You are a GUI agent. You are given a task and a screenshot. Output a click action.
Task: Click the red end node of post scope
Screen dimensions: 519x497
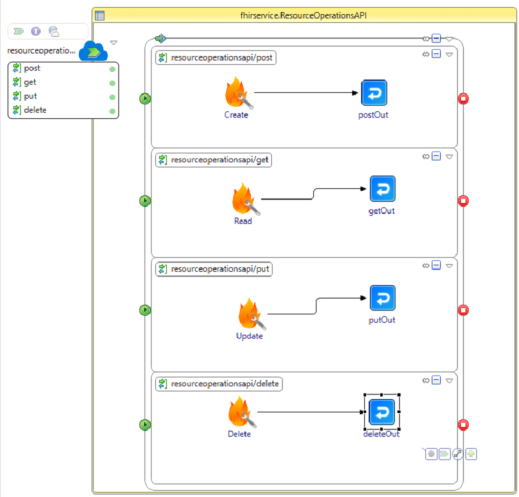tap(463, 99)
